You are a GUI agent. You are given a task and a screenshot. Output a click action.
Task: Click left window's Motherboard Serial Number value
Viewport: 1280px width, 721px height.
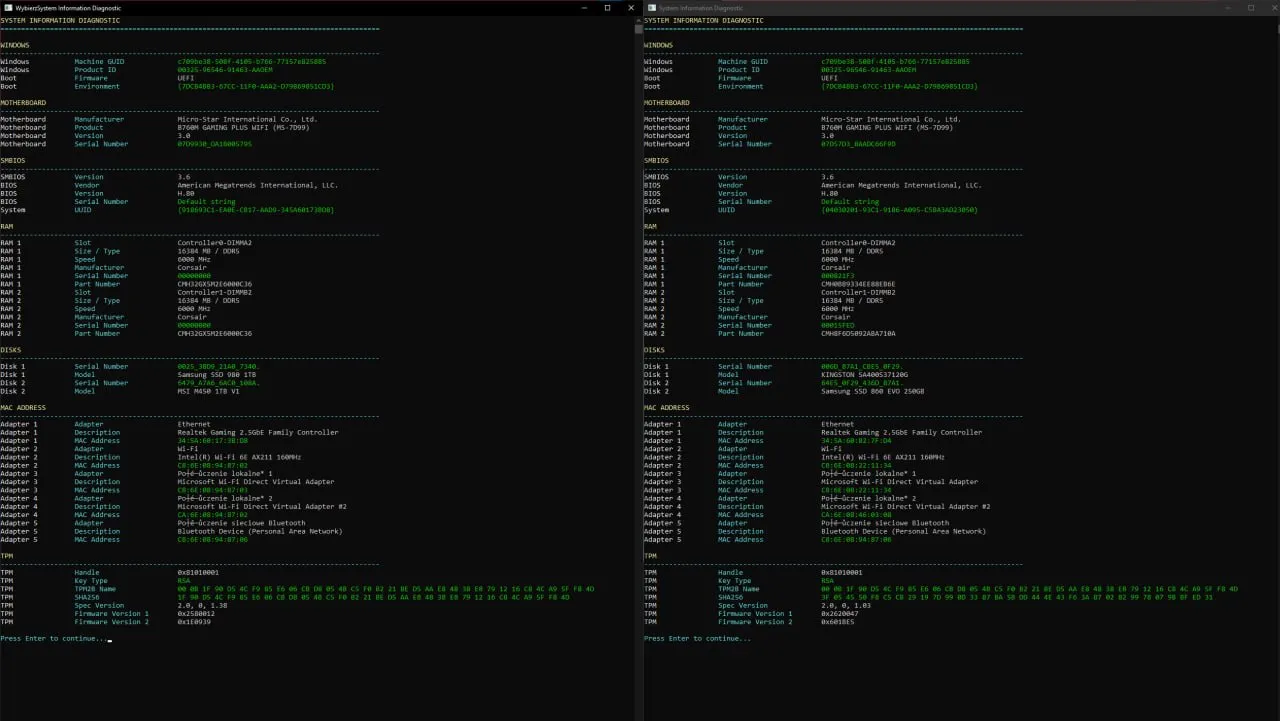(214, 144)
